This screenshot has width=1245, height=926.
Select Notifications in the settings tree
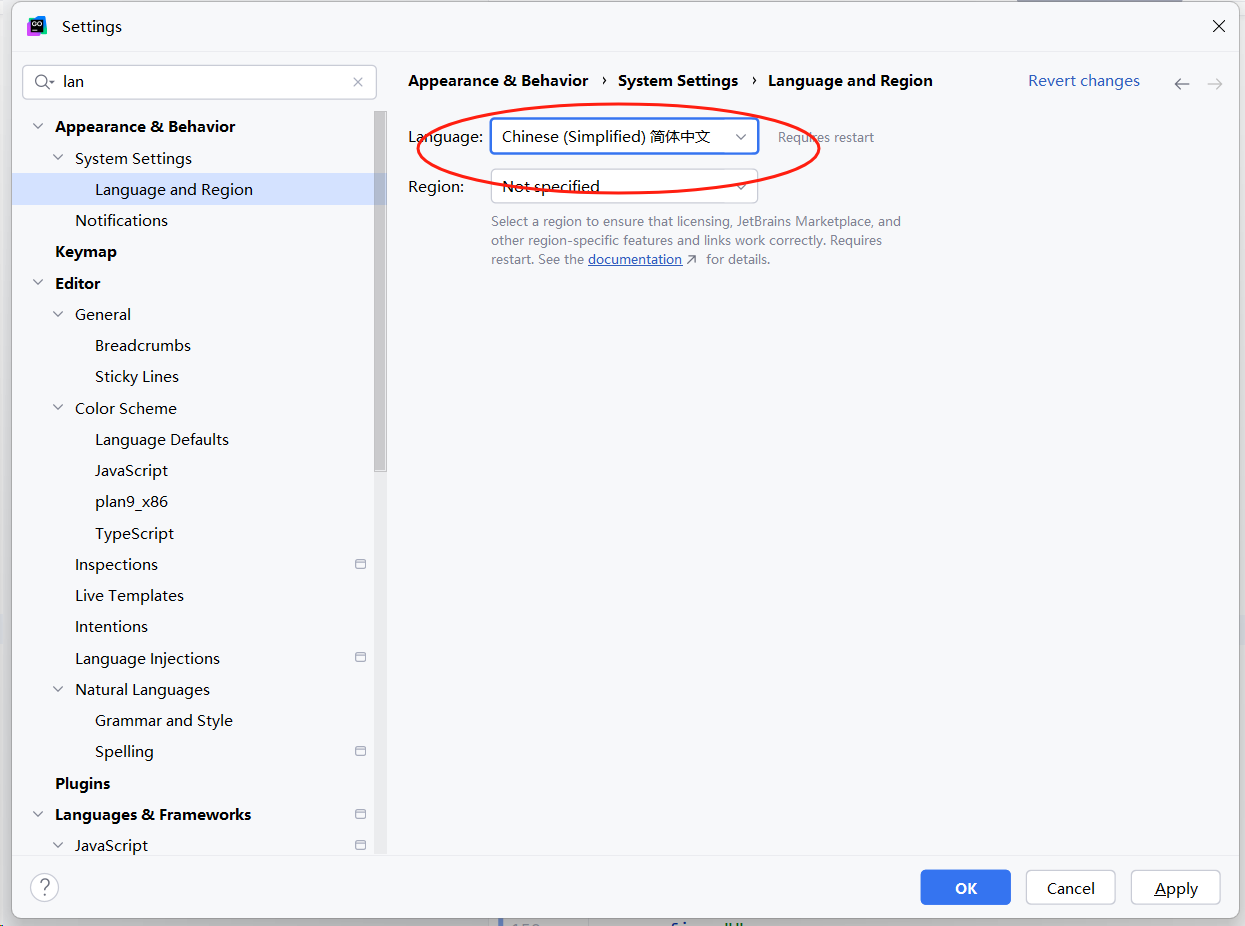[121, 220]
